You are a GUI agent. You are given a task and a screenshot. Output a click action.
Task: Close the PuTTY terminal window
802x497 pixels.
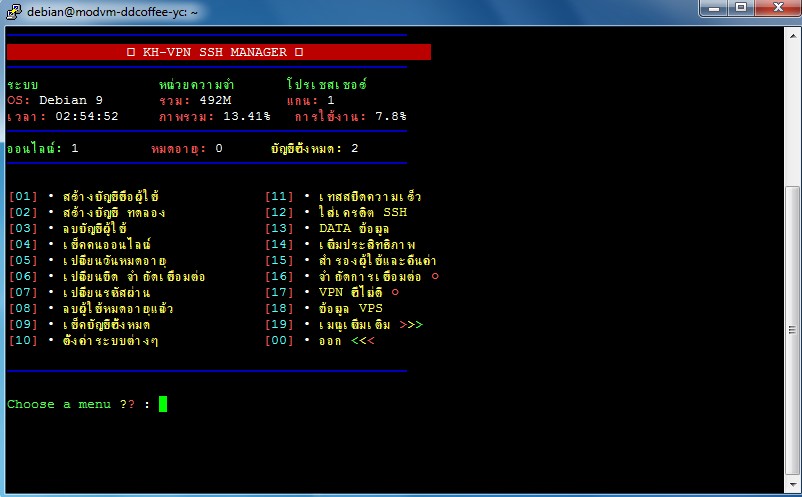[777, 8]
